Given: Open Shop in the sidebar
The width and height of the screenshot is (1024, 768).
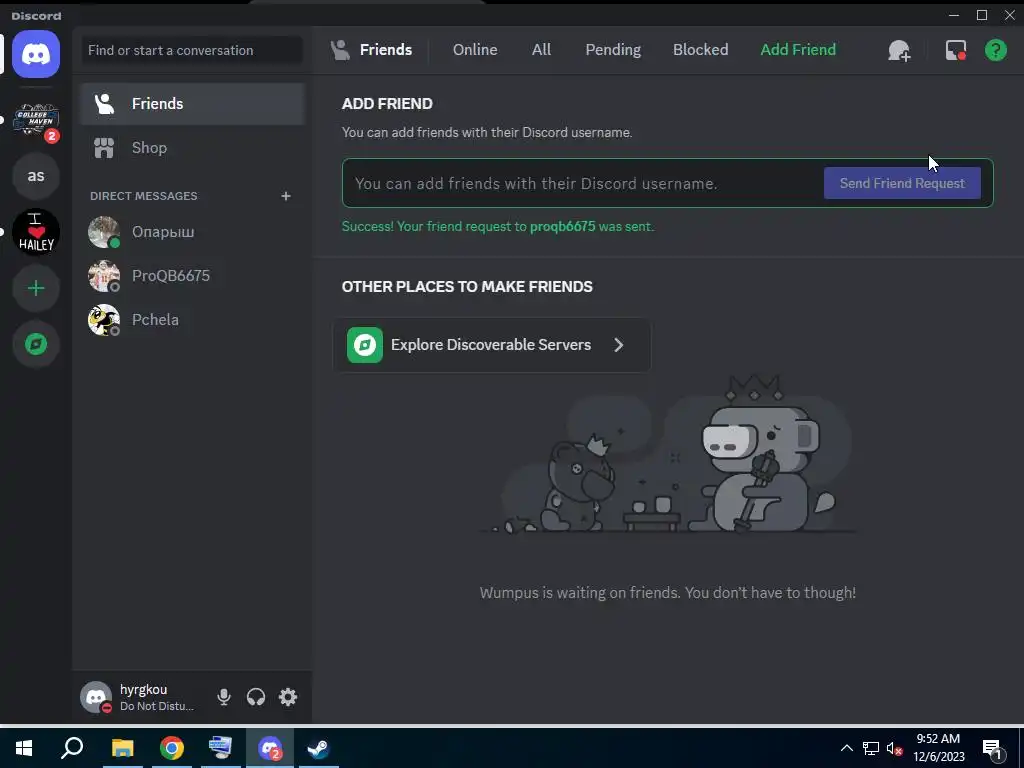Looking at the screenshot, I should click(x=192, y=148).
